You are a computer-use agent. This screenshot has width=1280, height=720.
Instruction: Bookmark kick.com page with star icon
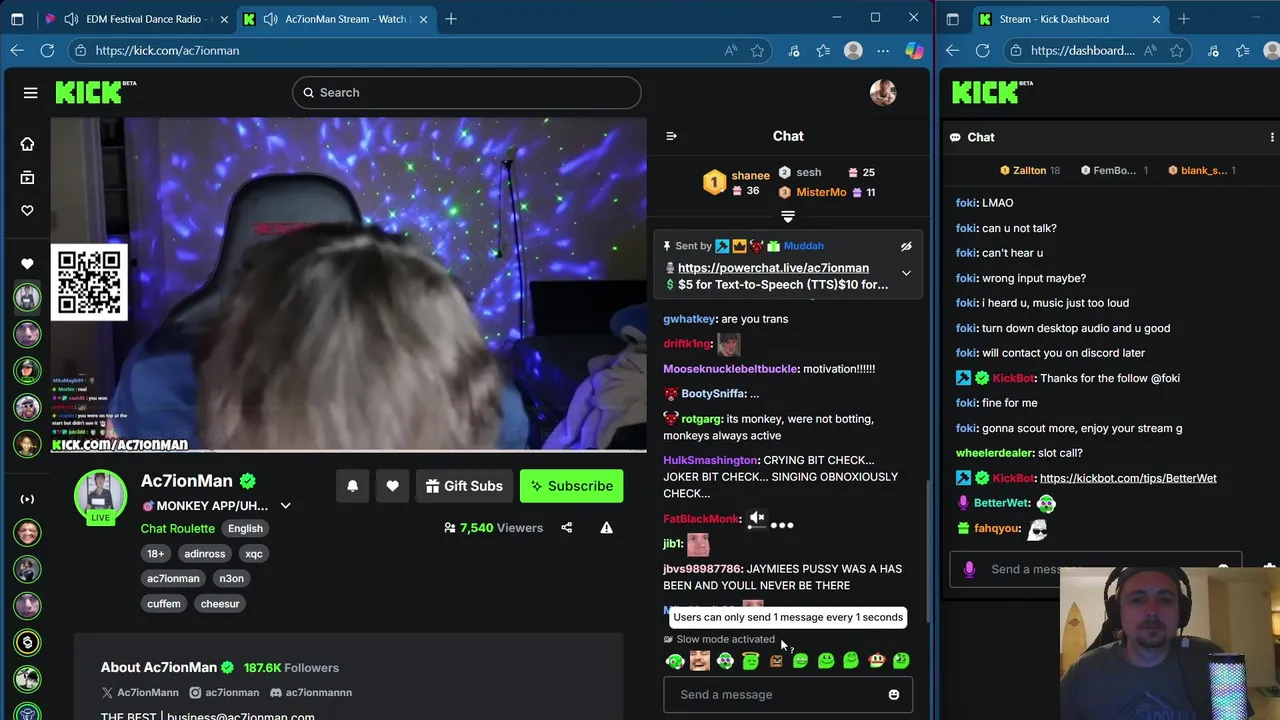coord(757,50)
